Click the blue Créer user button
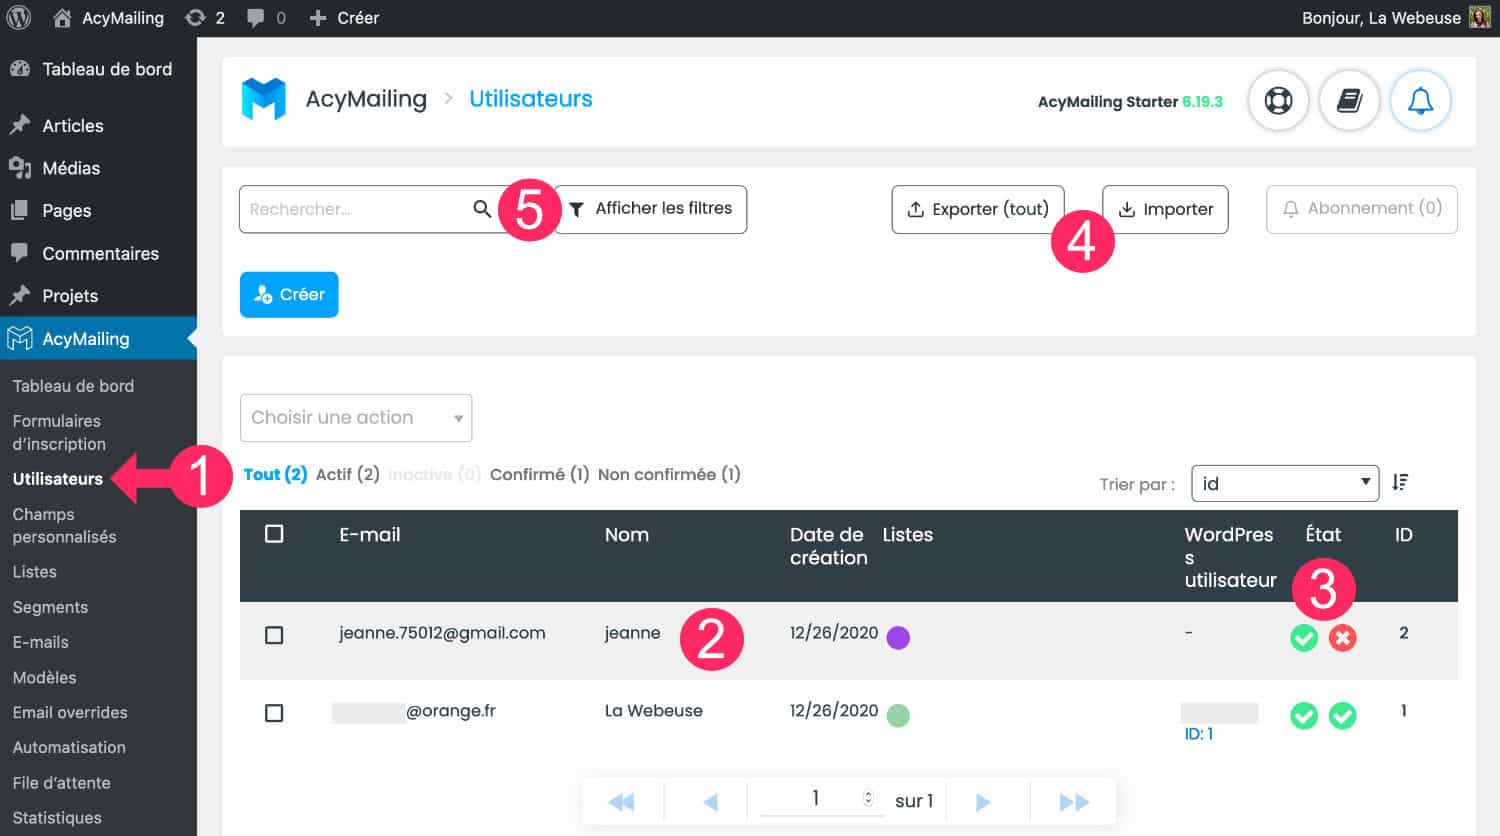Image resolution: width=1500 pixels, height=836 pixels. (289, 294)
